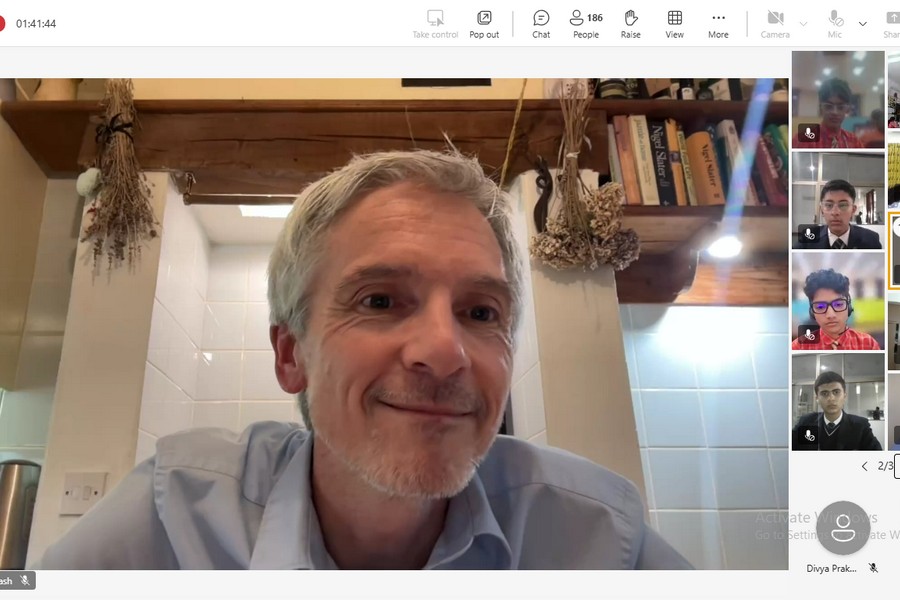Click the Take control icon
The image size is (900, 600).
click(x=435, y=23)
